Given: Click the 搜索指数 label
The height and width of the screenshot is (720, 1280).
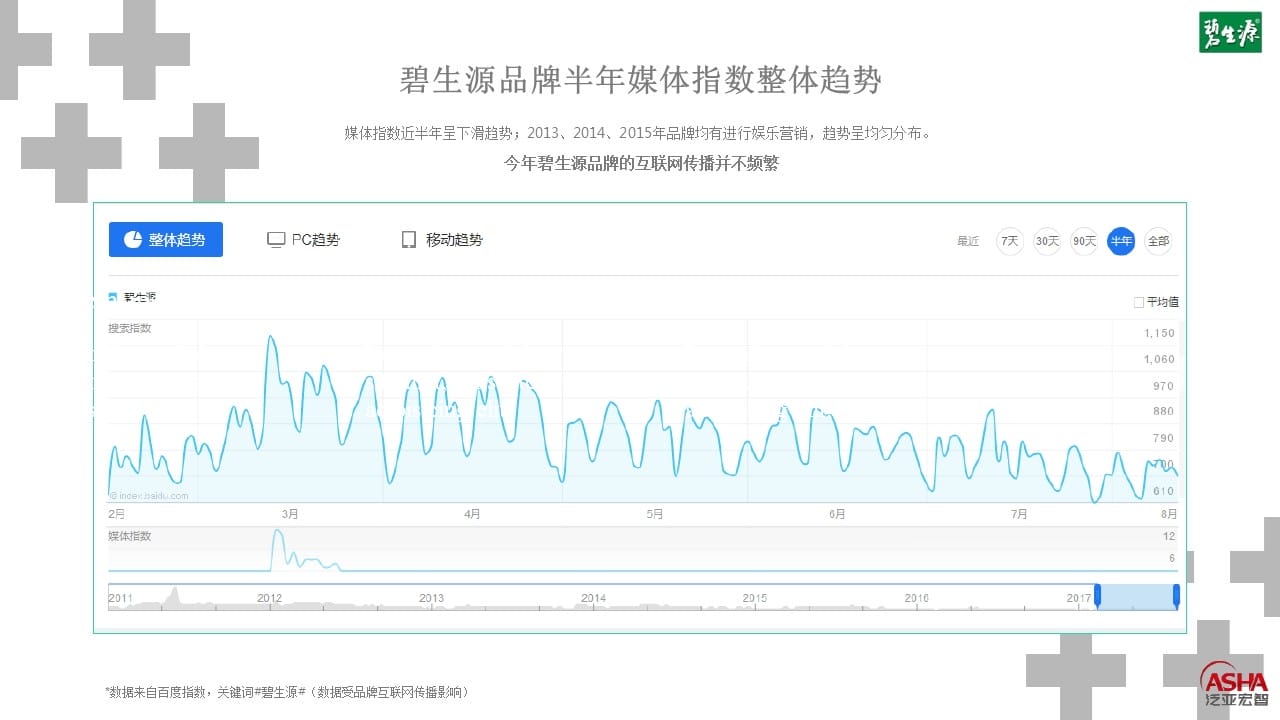Looking at the screenshot, I should (x=130, y=328).
